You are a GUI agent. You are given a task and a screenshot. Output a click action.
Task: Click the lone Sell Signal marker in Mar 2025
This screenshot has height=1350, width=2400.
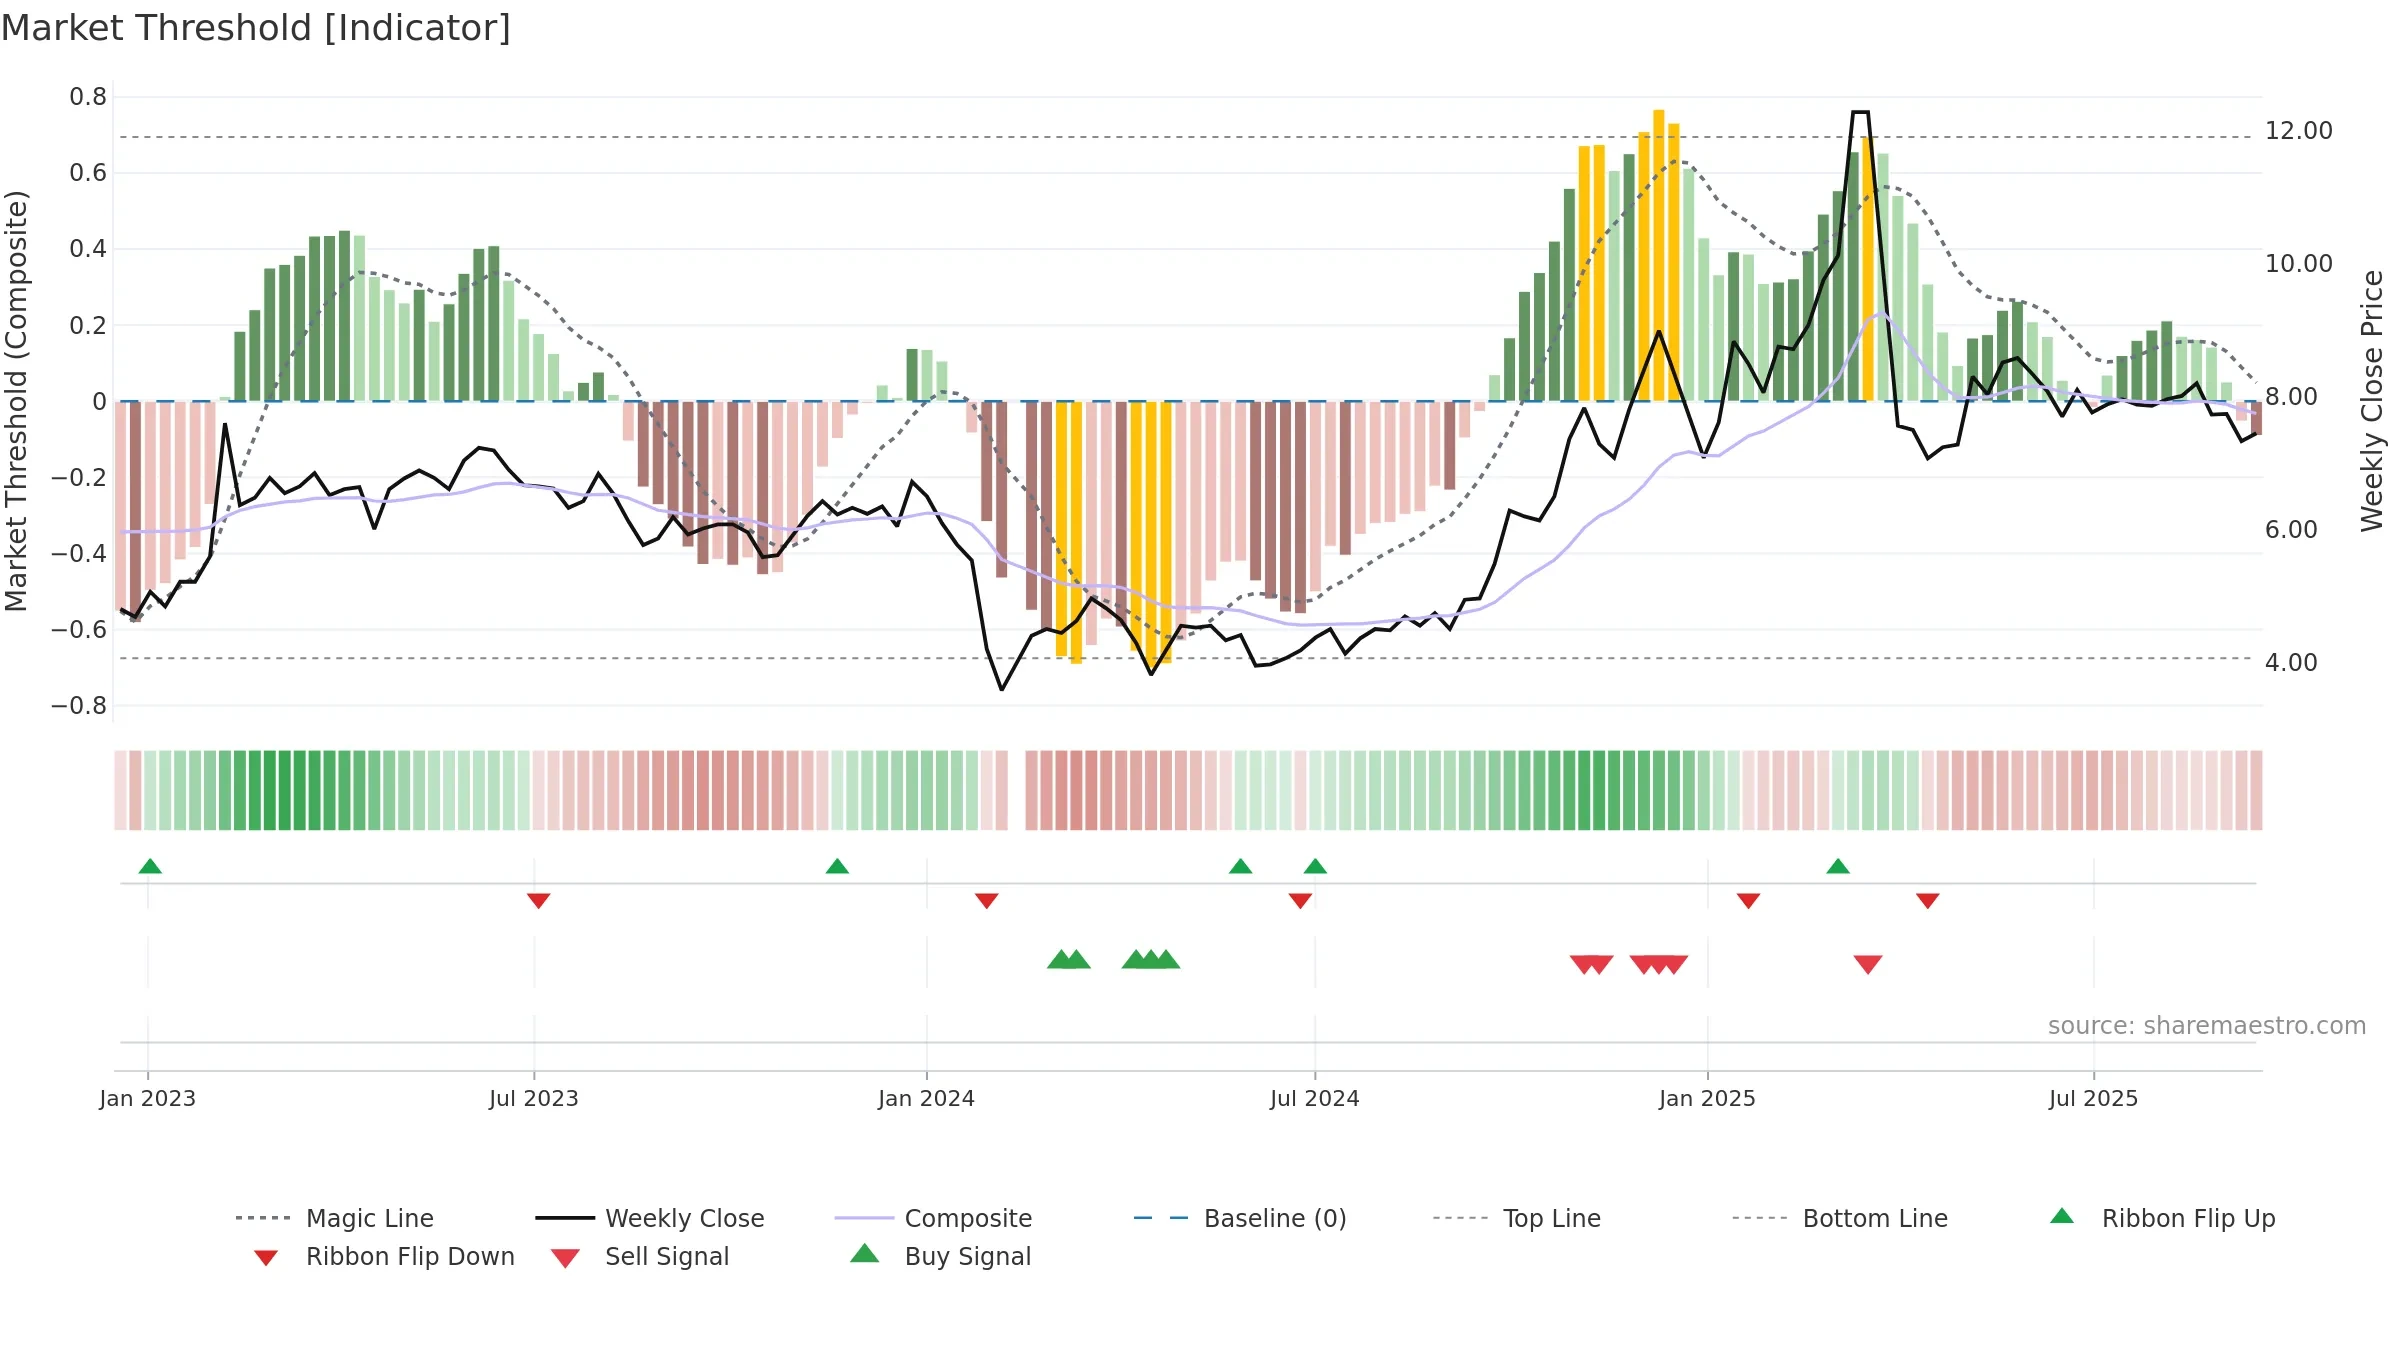[x=1868, y=964]
